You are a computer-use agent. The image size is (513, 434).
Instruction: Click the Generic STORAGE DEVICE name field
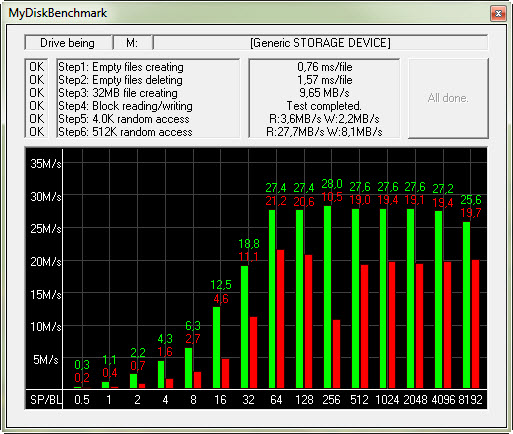320,43
